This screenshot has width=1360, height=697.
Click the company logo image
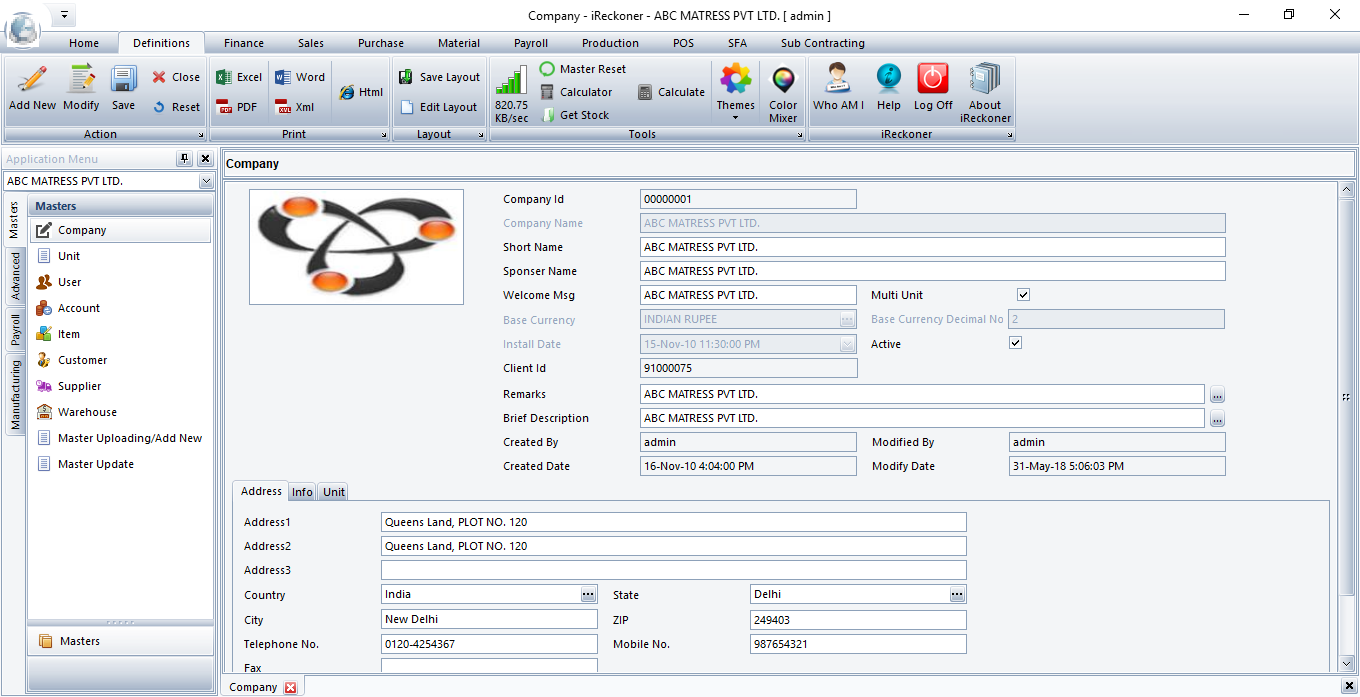[x=356, y=246]
